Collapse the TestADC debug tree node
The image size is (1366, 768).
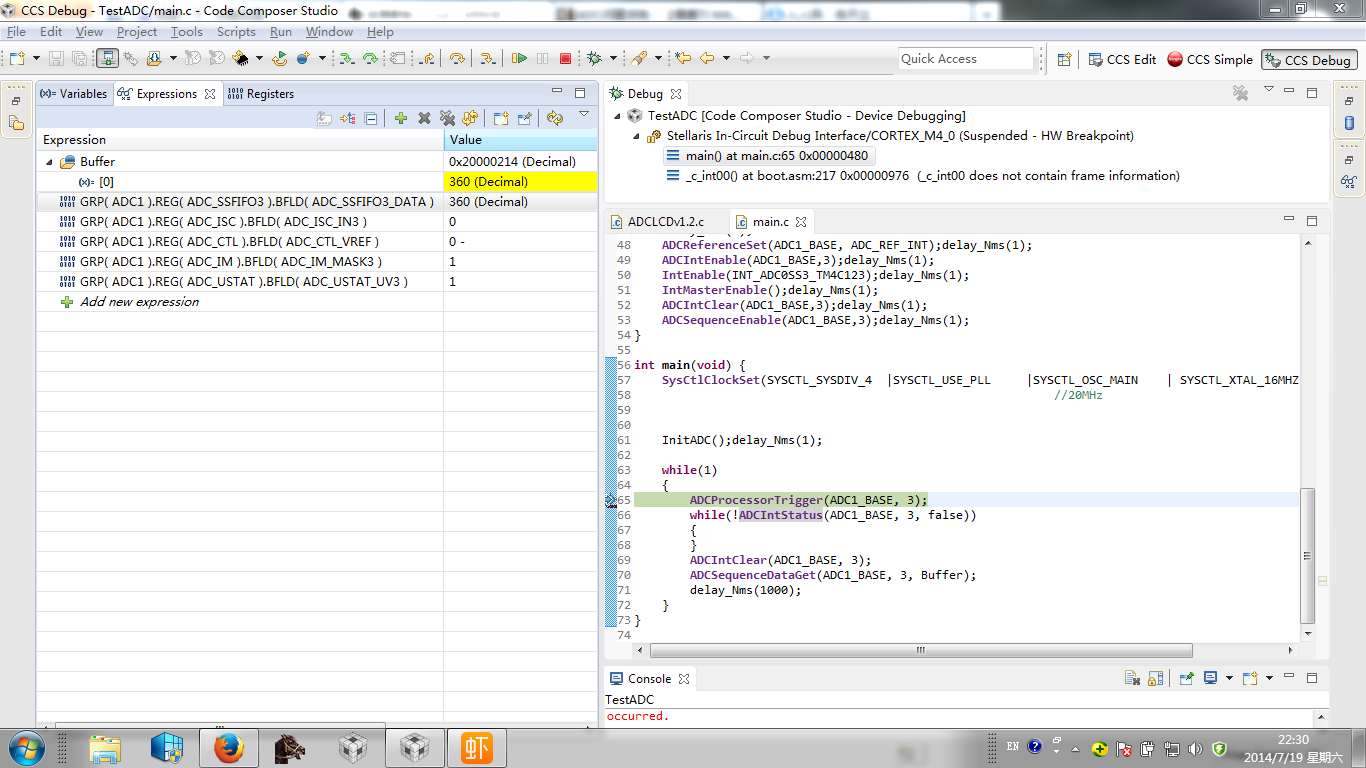[618, 116]
